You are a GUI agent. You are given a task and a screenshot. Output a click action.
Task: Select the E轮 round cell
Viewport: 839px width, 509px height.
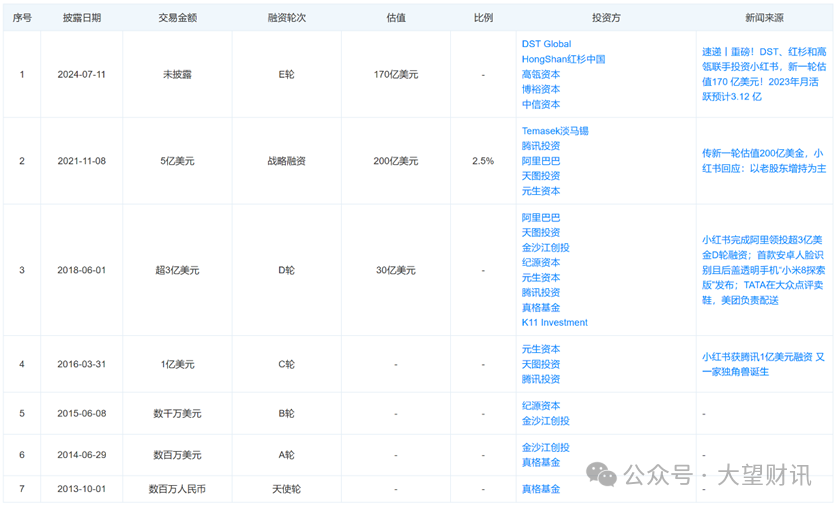(287, 74)
